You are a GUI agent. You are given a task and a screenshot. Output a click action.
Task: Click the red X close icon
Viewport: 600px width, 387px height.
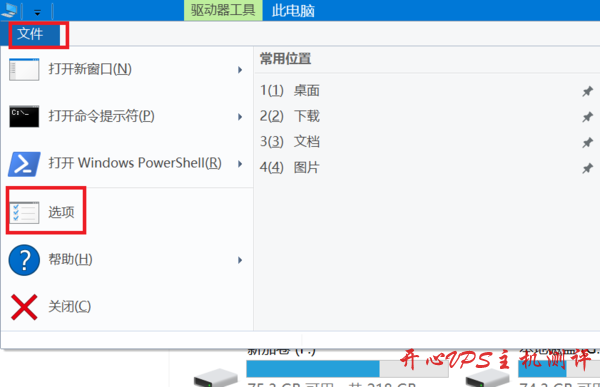coord(24,307)
